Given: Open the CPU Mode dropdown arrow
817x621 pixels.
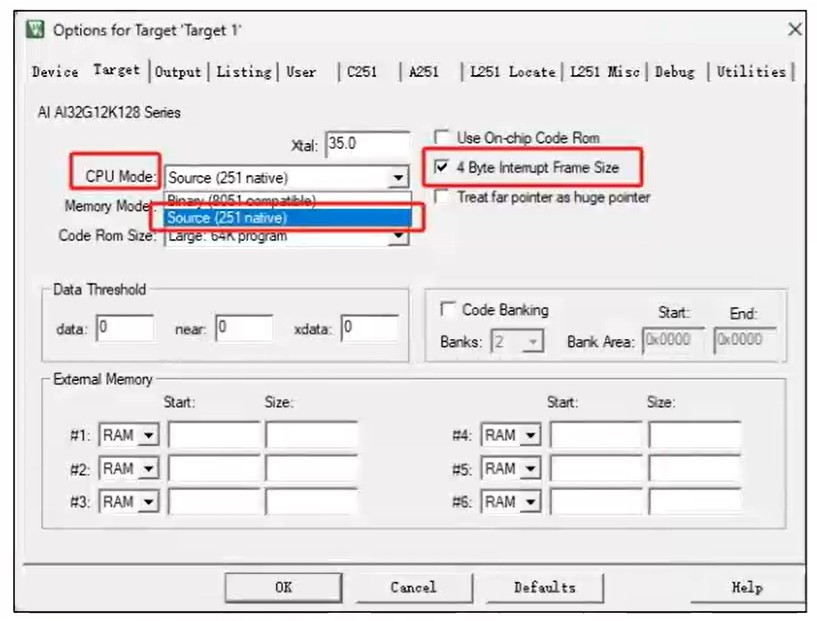Looking at the screenshot, I should (399, 178).
